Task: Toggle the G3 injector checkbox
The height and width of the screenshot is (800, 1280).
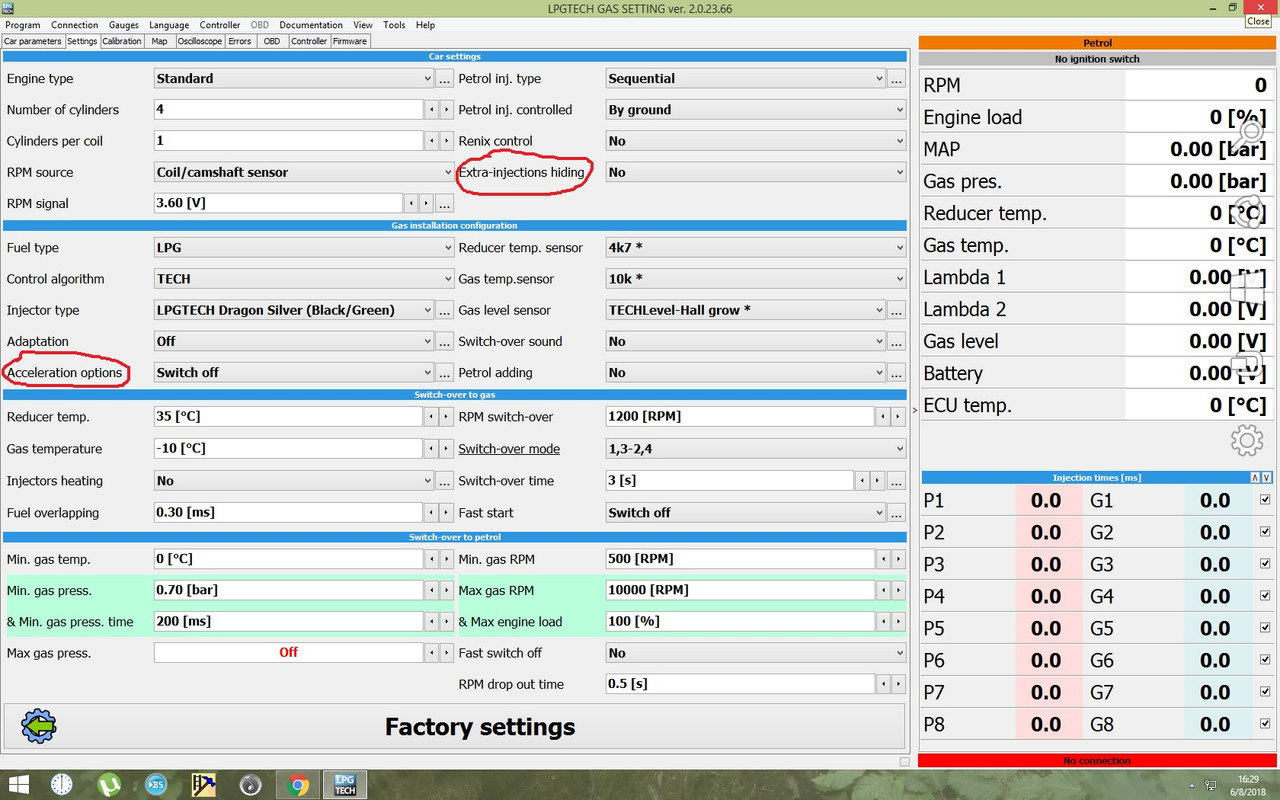Action: 1265,564
